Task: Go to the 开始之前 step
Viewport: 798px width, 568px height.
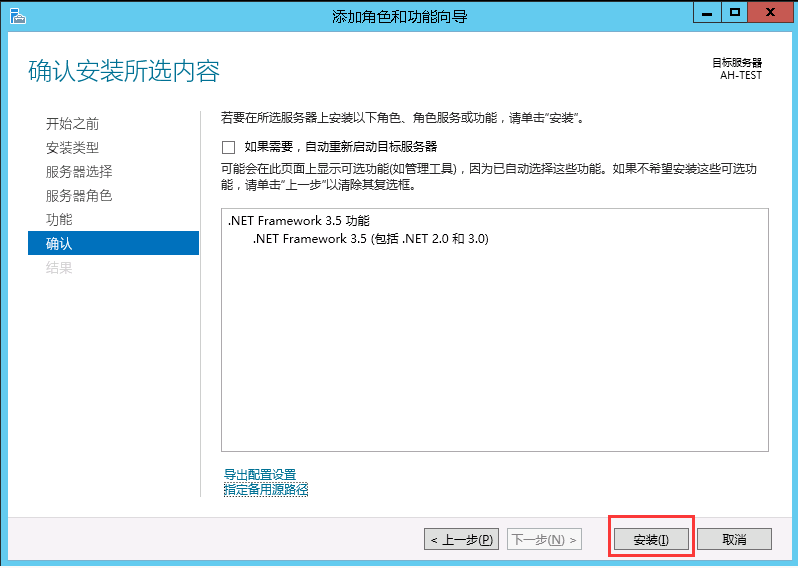Action: point(72,124)
